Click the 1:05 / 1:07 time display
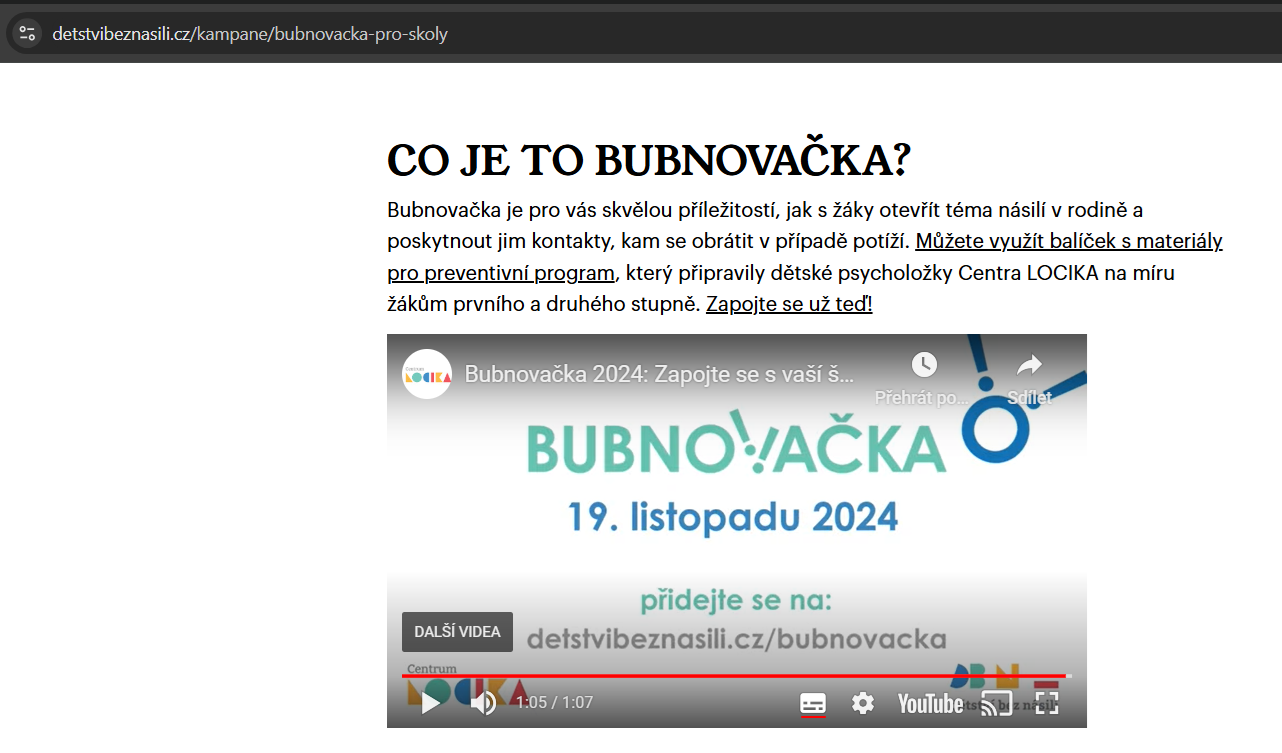The height and width of the screenshot is (753, 1282). tap(555, 703)
